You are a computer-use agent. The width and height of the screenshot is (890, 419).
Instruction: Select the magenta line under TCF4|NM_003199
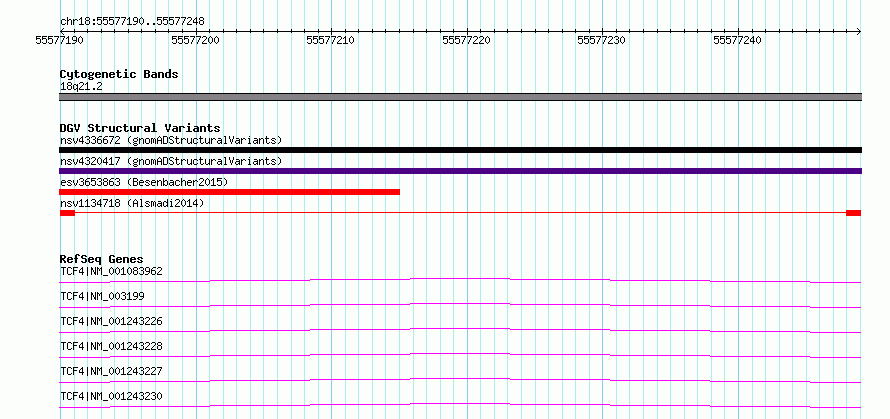point(460,305)
